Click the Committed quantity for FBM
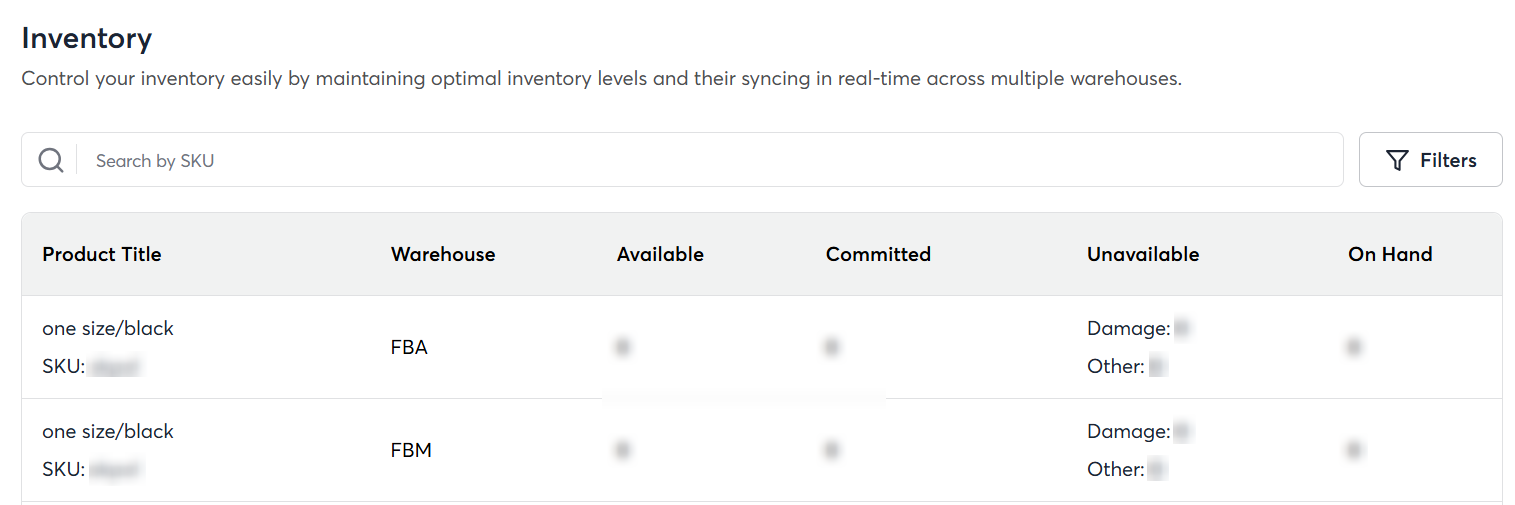1515x505 pixels. point(831,450)
